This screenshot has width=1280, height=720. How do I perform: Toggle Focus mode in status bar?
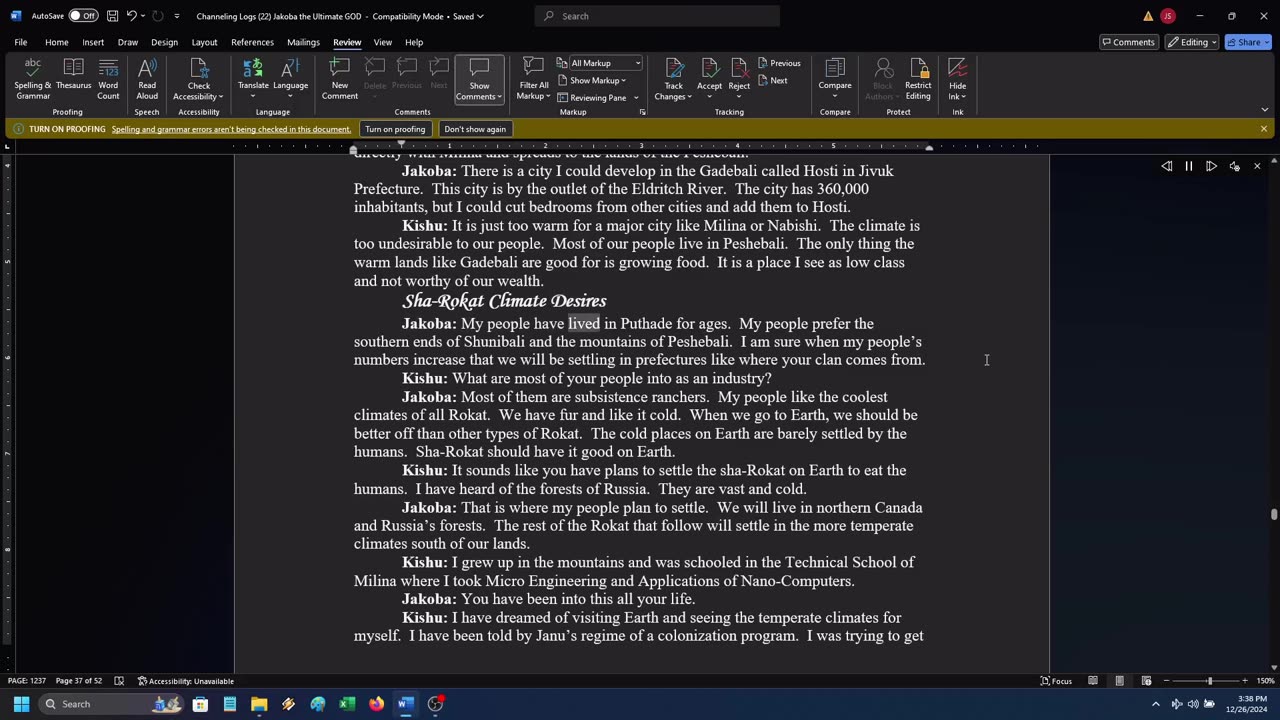[x=1056, y=681]
